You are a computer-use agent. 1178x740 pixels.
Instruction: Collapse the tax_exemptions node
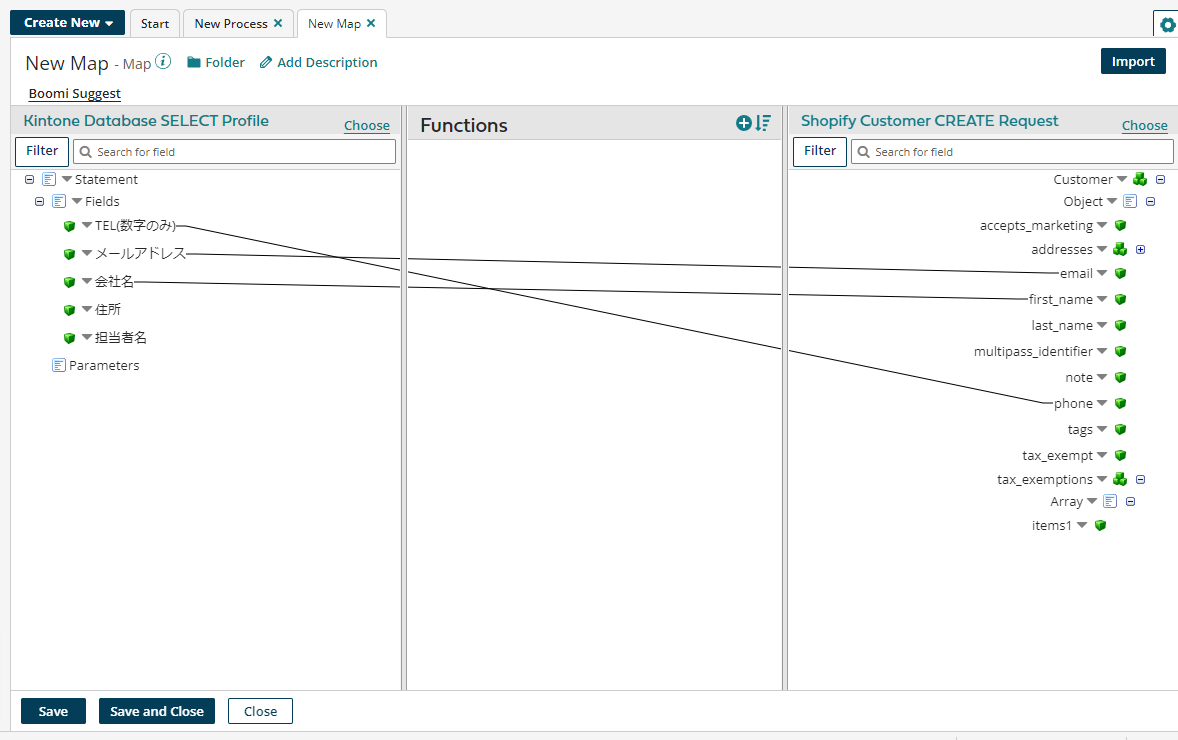tap(1140, 479)
